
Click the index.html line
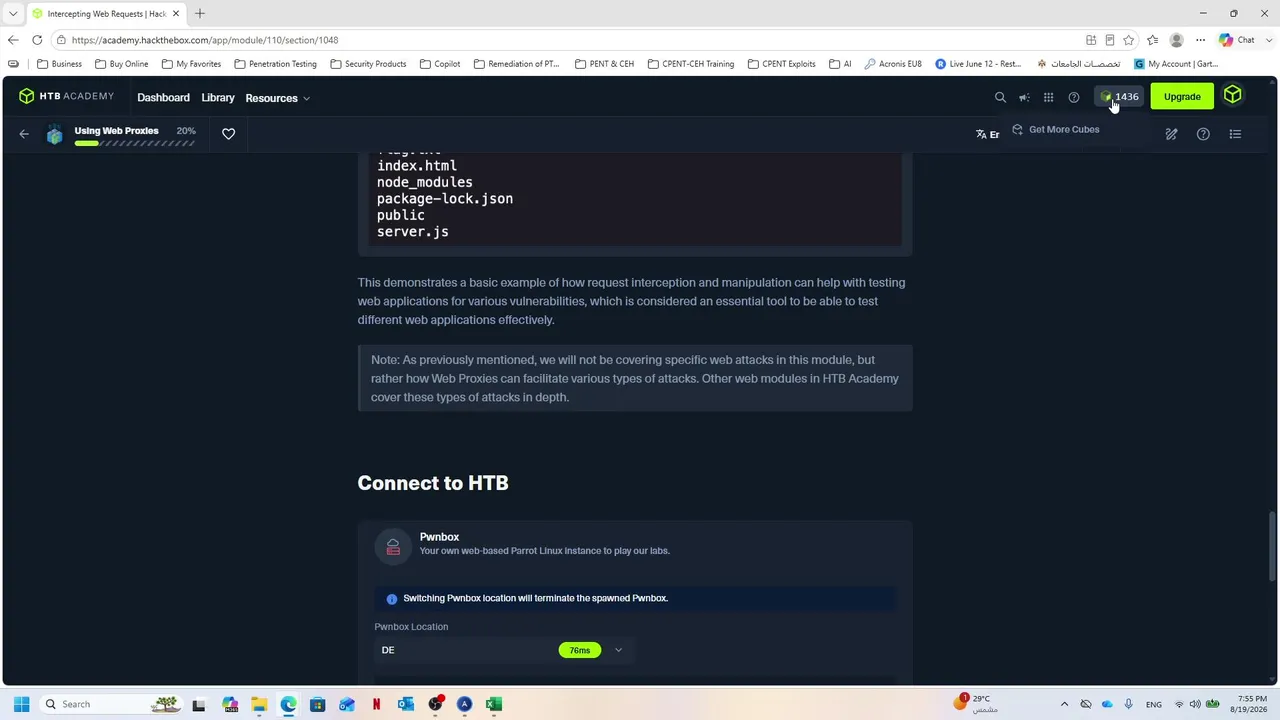click(417, 166)
